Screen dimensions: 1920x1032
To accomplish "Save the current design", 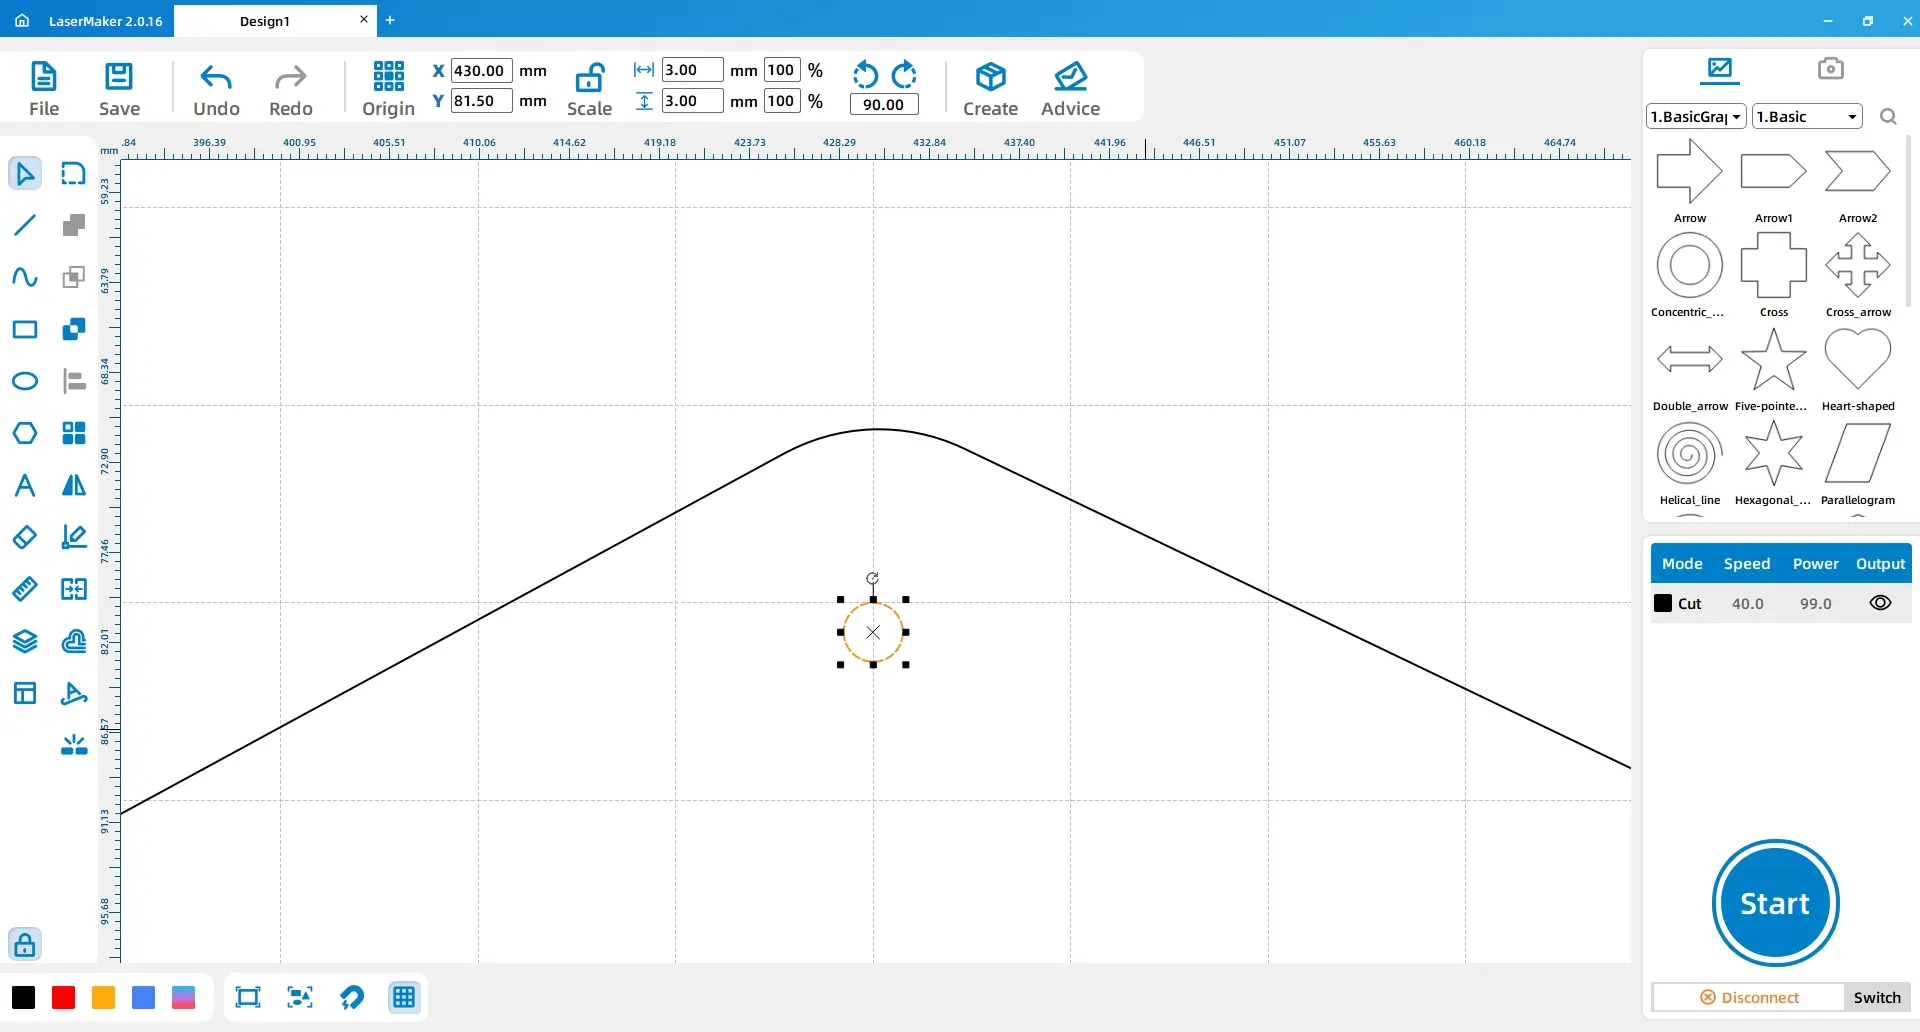I will tap(119, 89).
